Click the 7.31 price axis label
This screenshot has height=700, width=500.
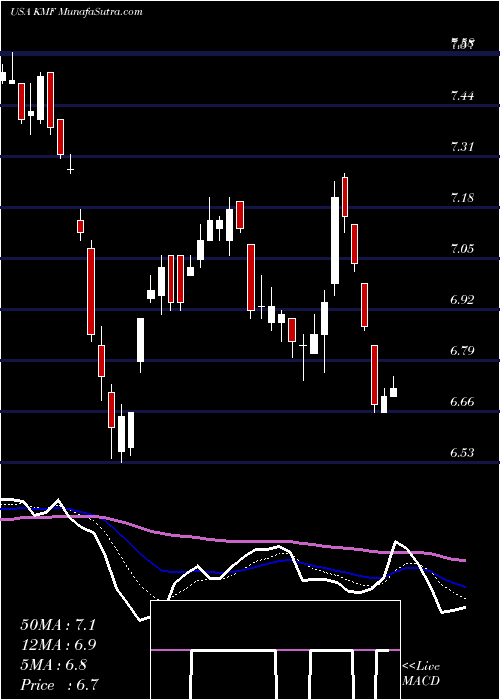pos(462,146)
